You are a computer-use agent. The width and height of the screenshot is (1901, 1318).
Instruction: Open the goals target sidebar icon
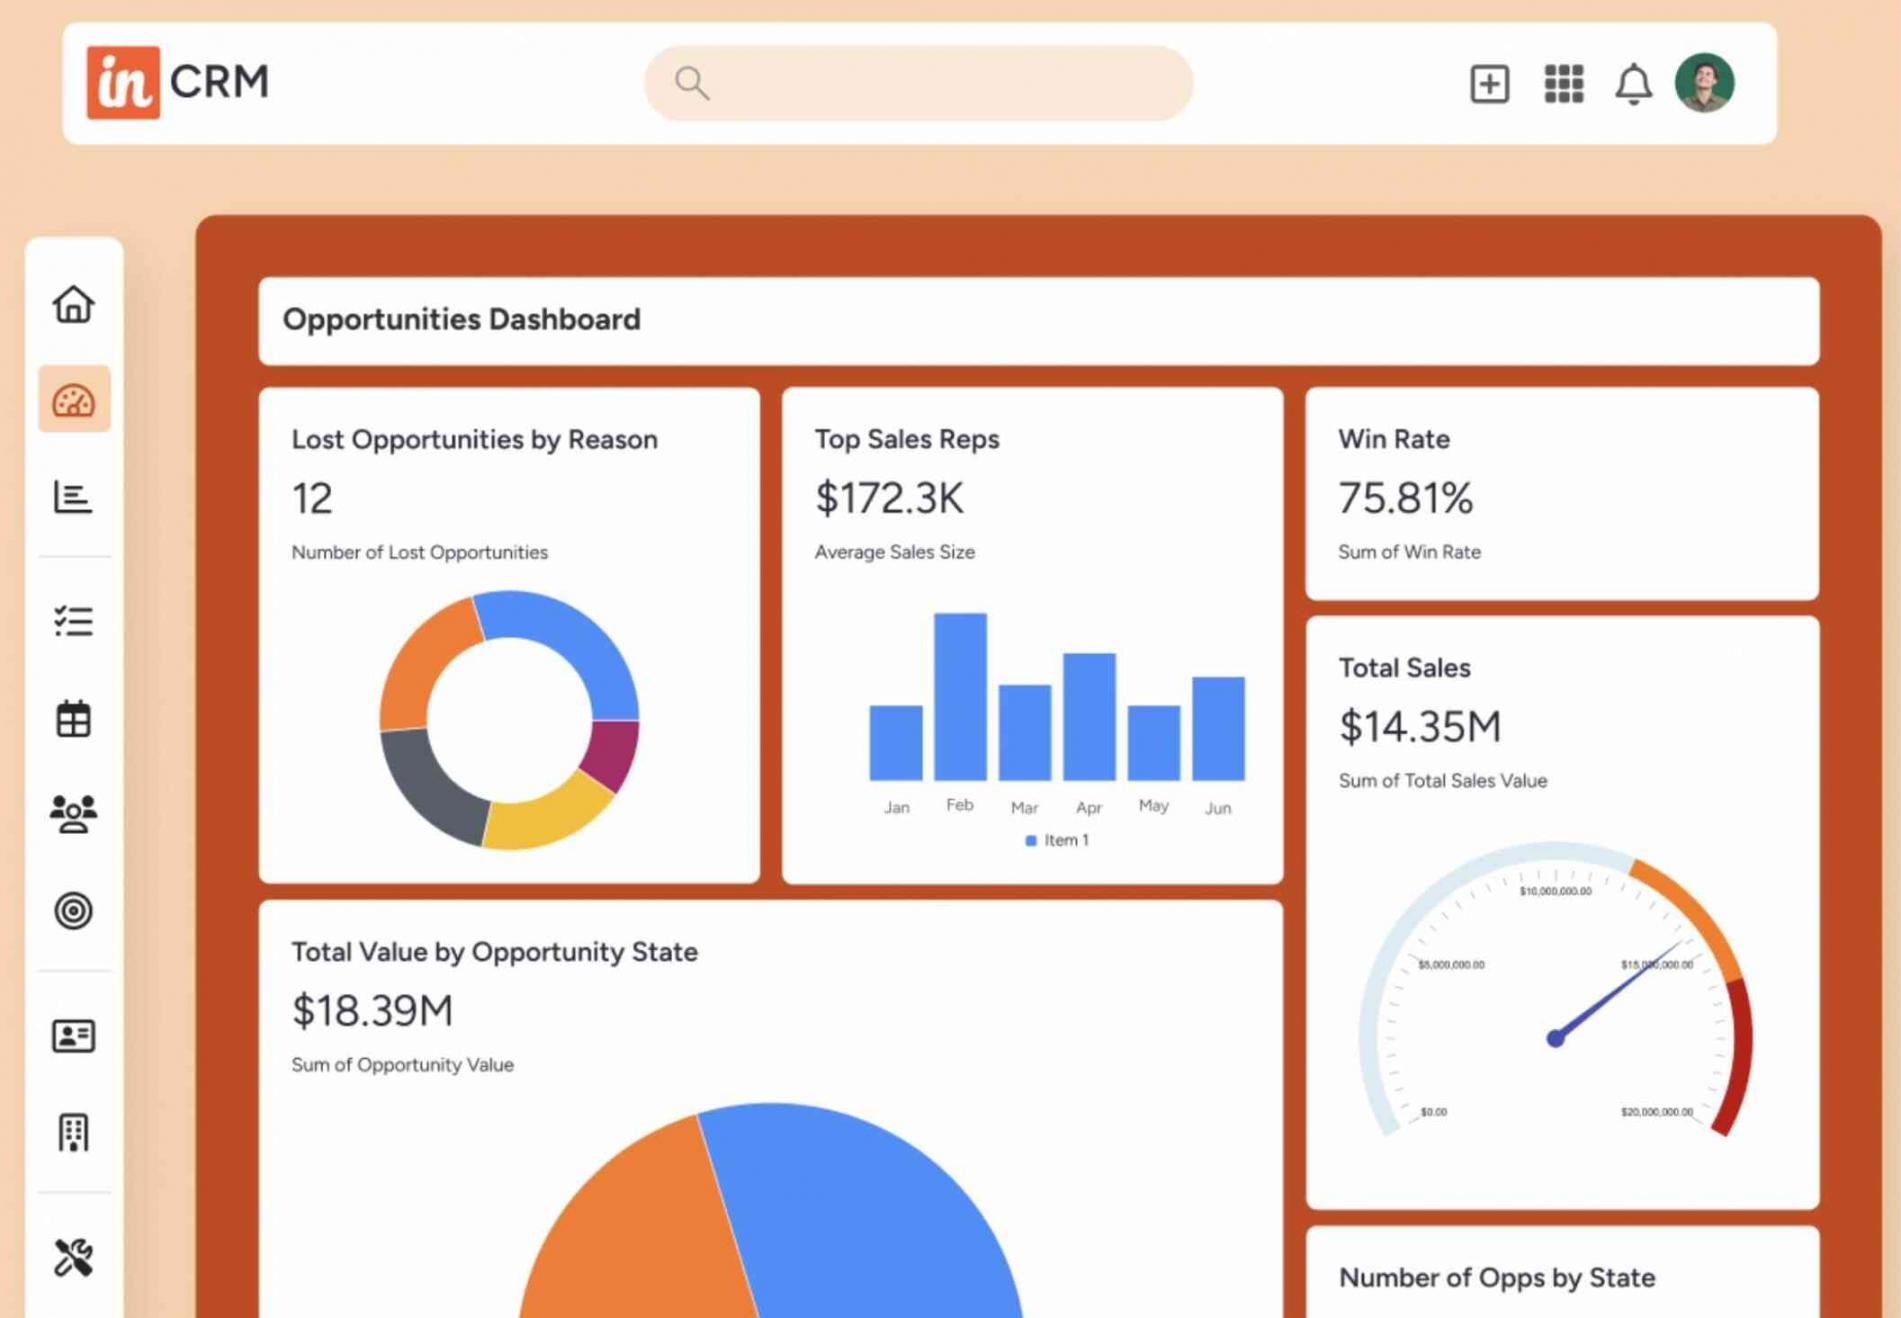pyautogui.click(x=73, y=910)
